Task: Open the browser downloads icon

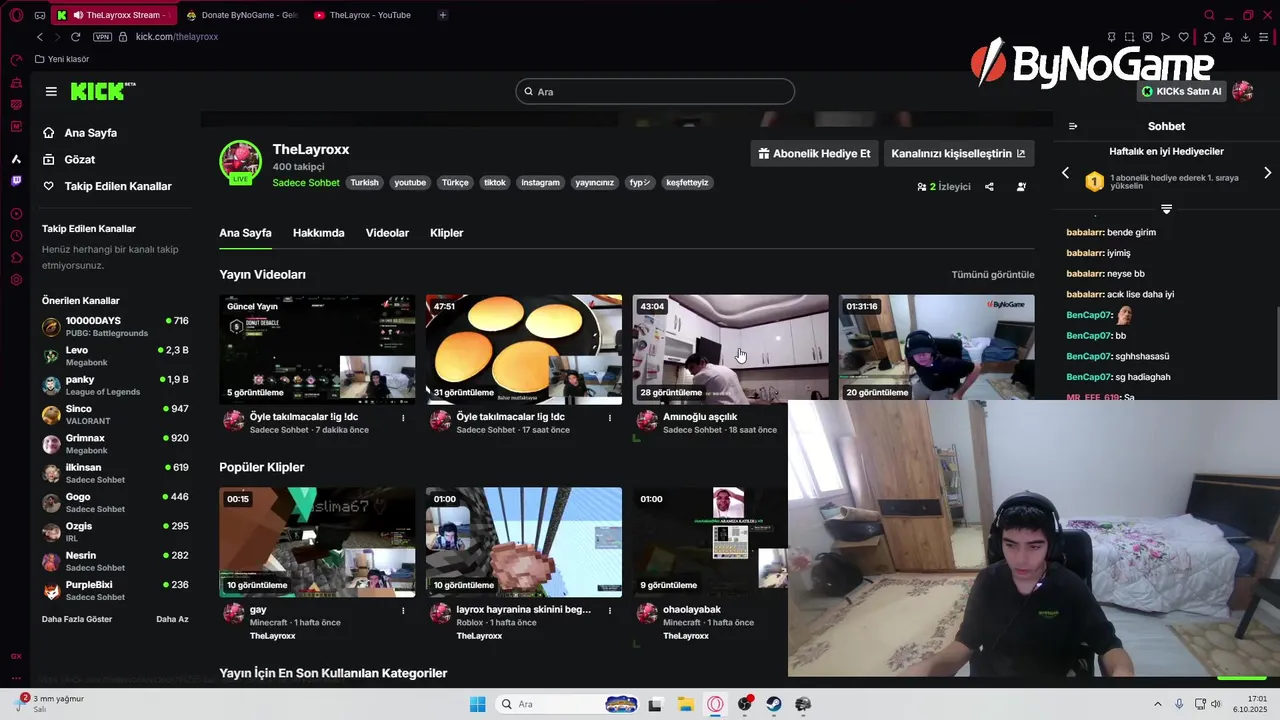Action: tap(1245, 37)
